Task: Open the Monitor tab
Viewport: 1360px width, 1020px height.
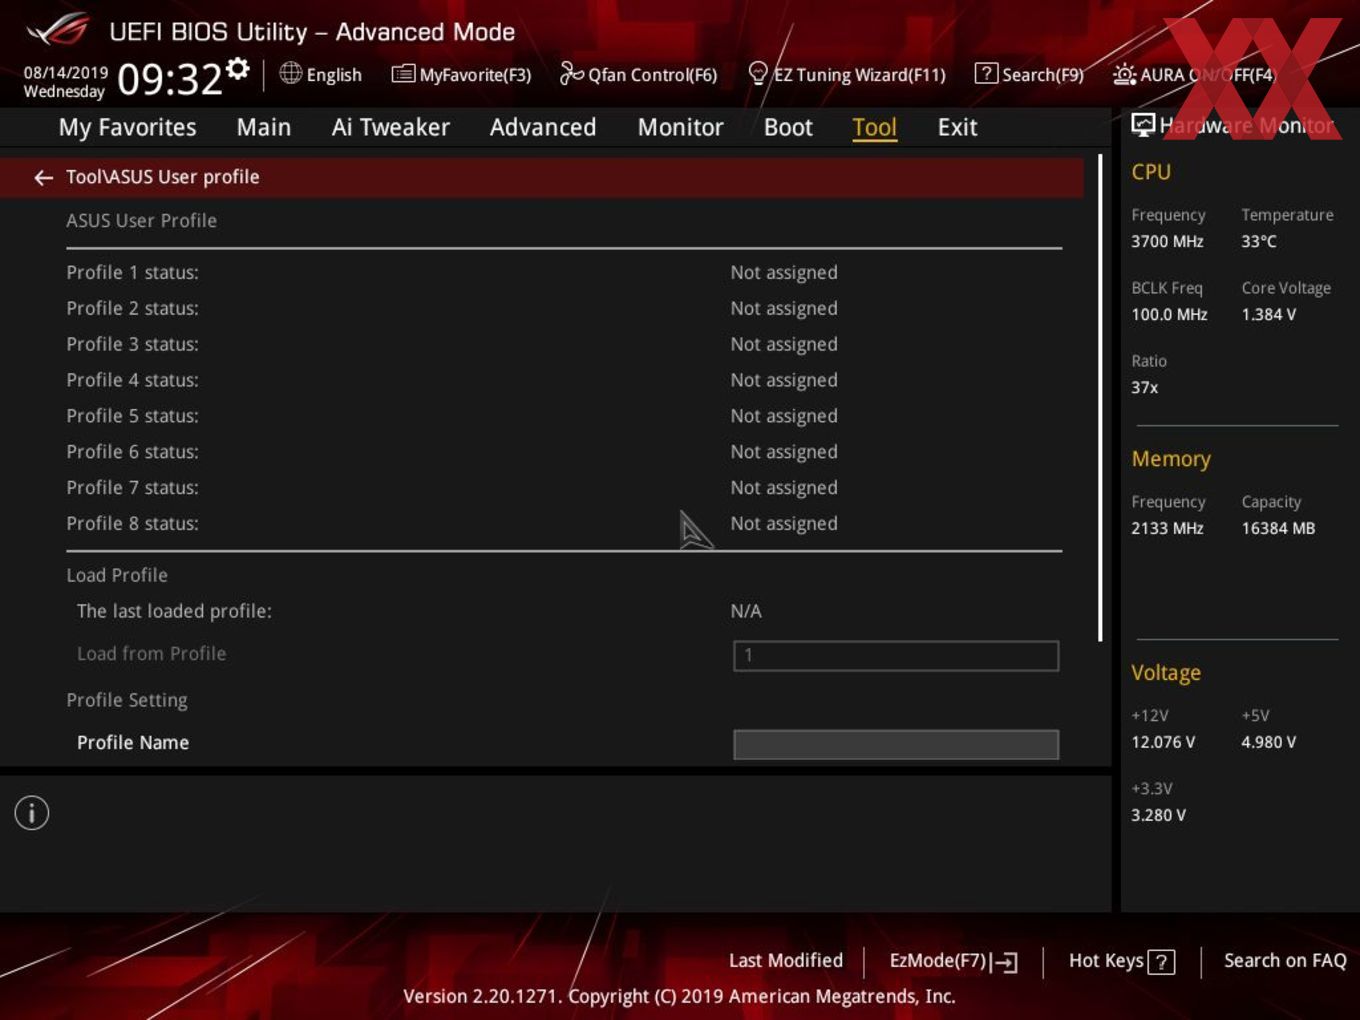Action: pos(680,127)
